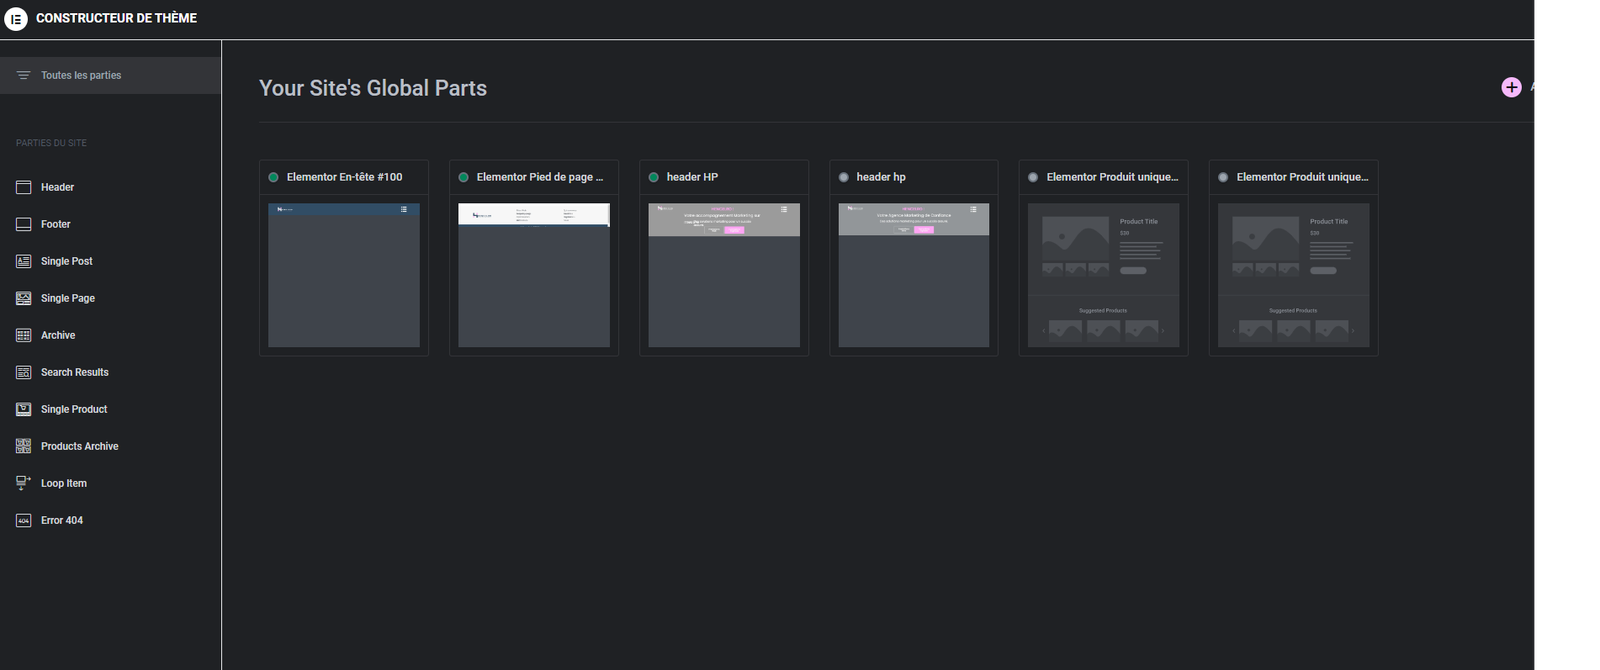Select Toutes les parties in sidebar

click(x=110, y=75)
